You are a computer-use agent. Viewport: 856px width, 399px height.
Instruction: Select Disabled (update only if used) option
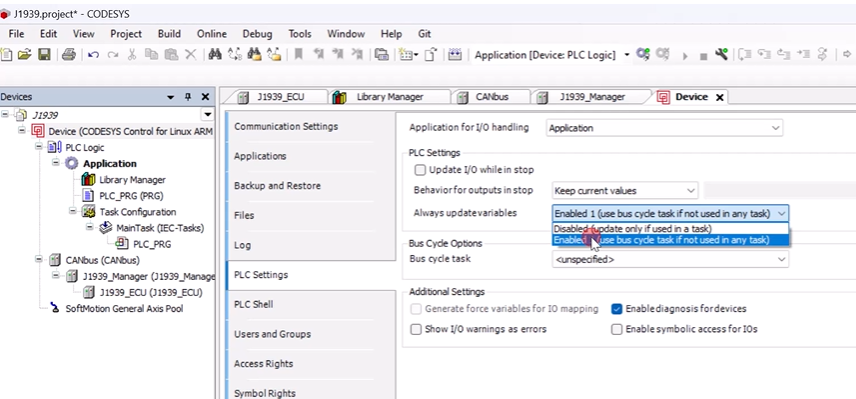pos(670,229)
